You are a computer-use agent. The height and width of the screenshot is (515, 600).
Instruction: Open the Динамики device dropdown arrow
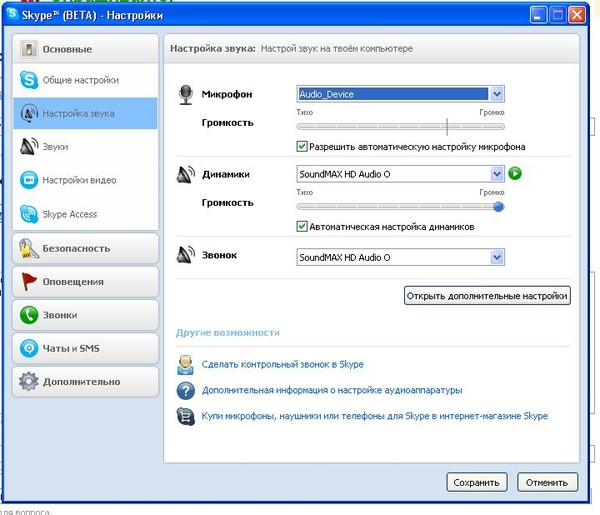[497, 174]
